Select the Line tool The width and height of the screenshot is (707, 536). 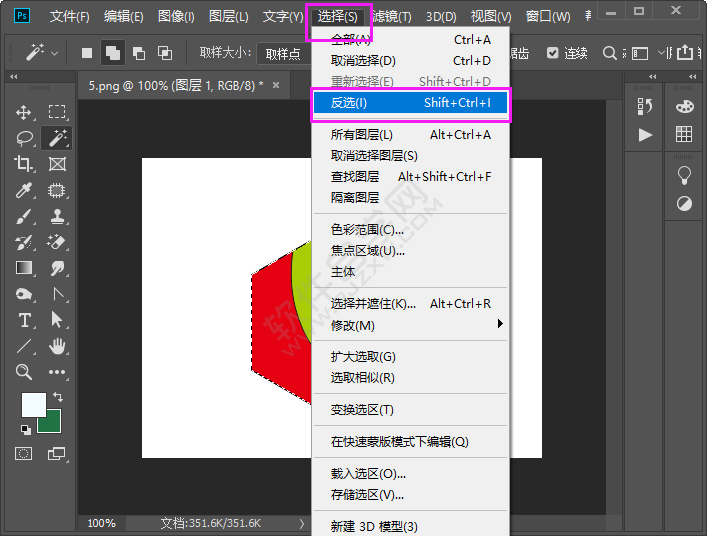pyautogui.click(x=23, y=346)
